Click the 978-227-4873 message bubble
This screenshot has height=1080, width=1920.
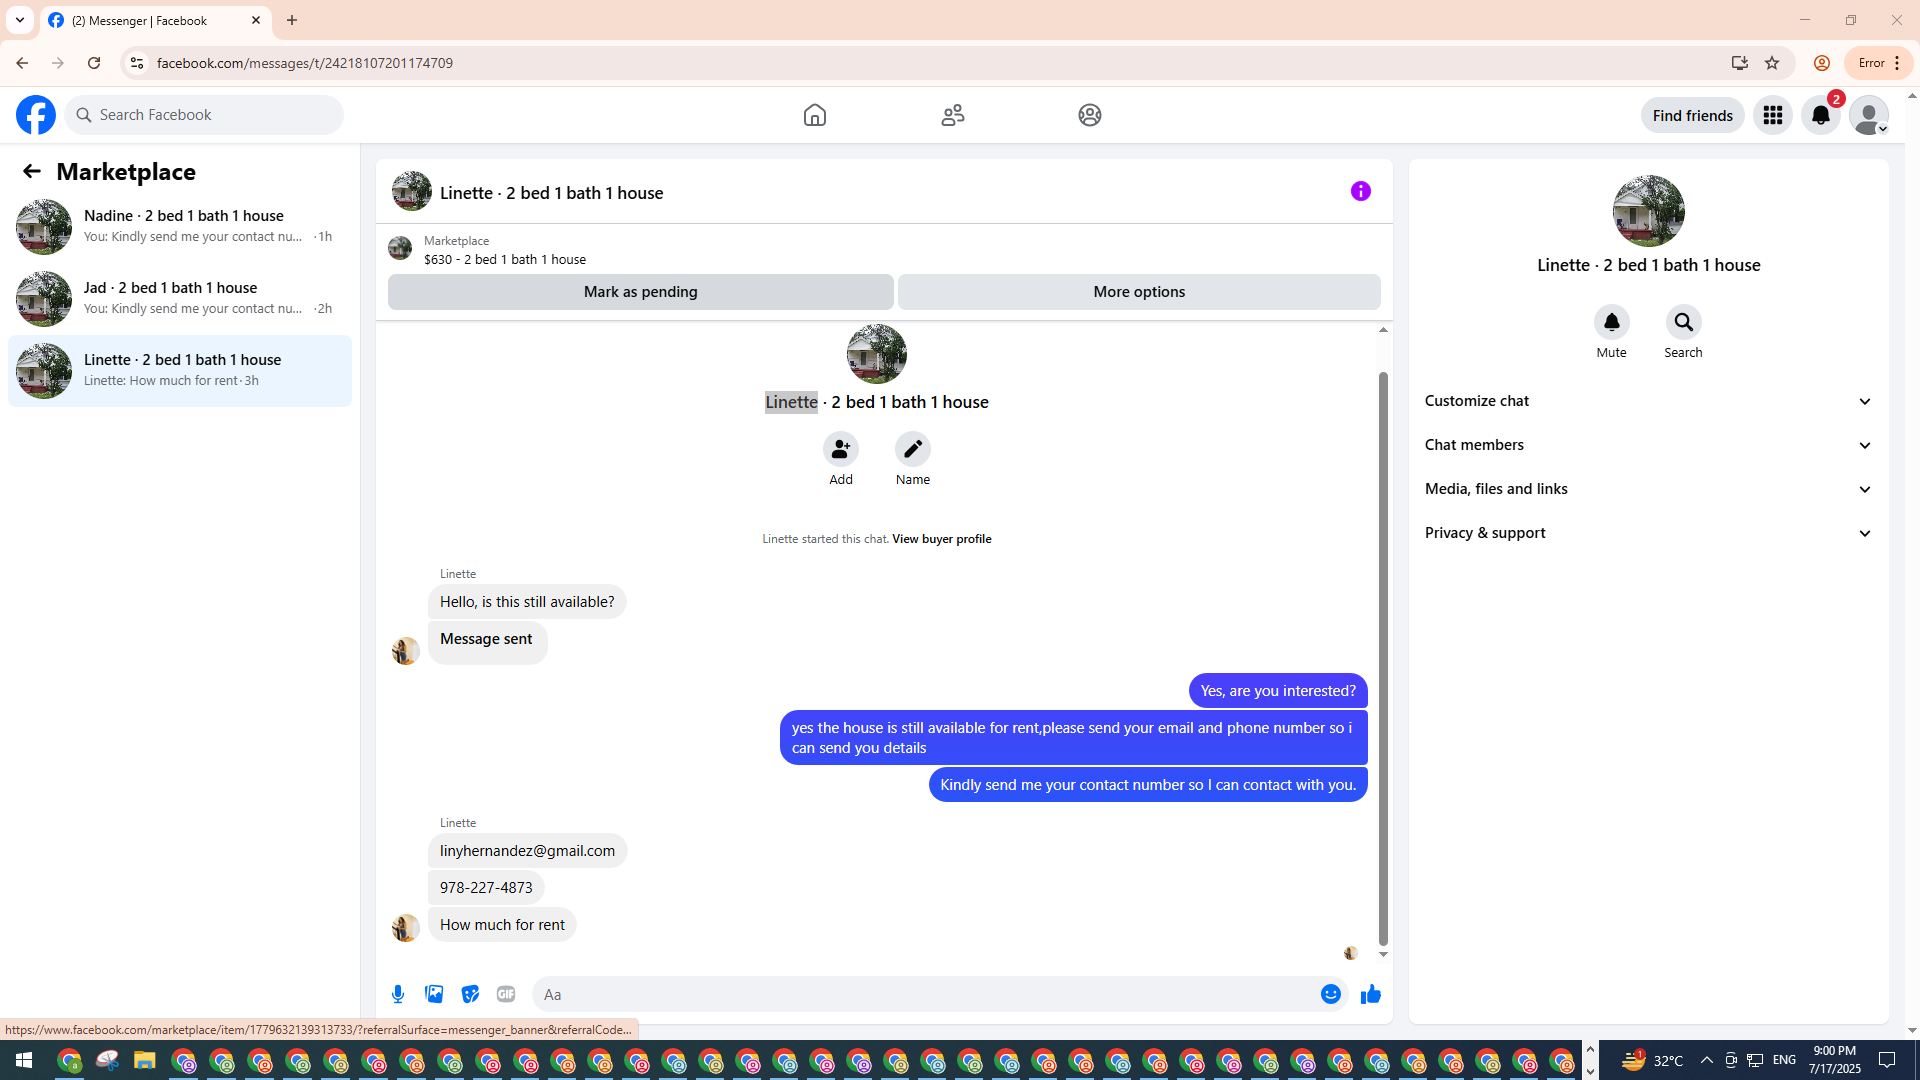click(486, 888)
